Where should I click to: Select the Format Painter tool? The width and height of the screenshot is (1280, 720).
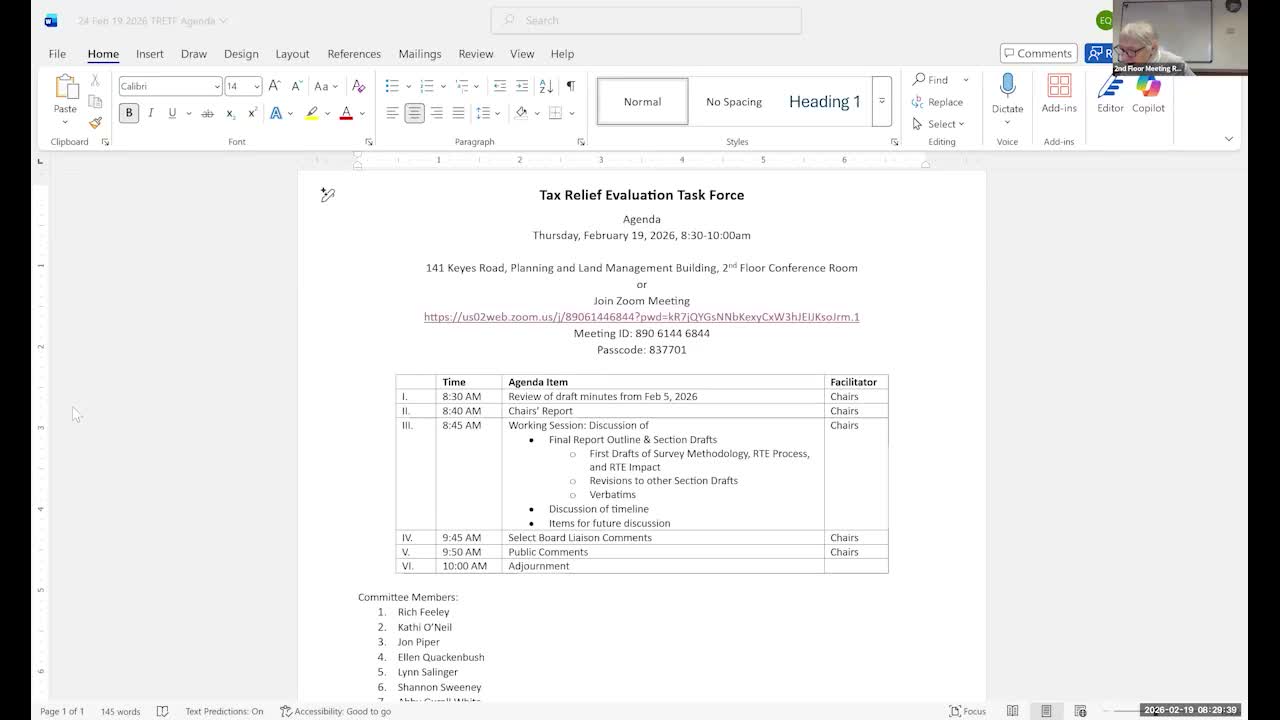click(x=95, y=124)
